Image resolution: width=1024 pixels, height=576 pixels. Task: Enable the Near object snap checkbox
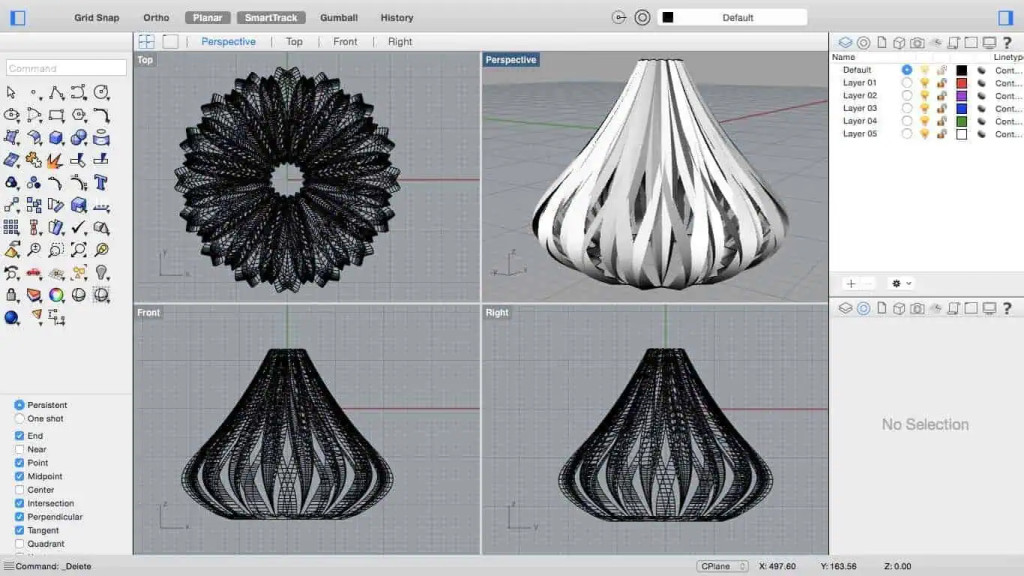tap(20, 450)
